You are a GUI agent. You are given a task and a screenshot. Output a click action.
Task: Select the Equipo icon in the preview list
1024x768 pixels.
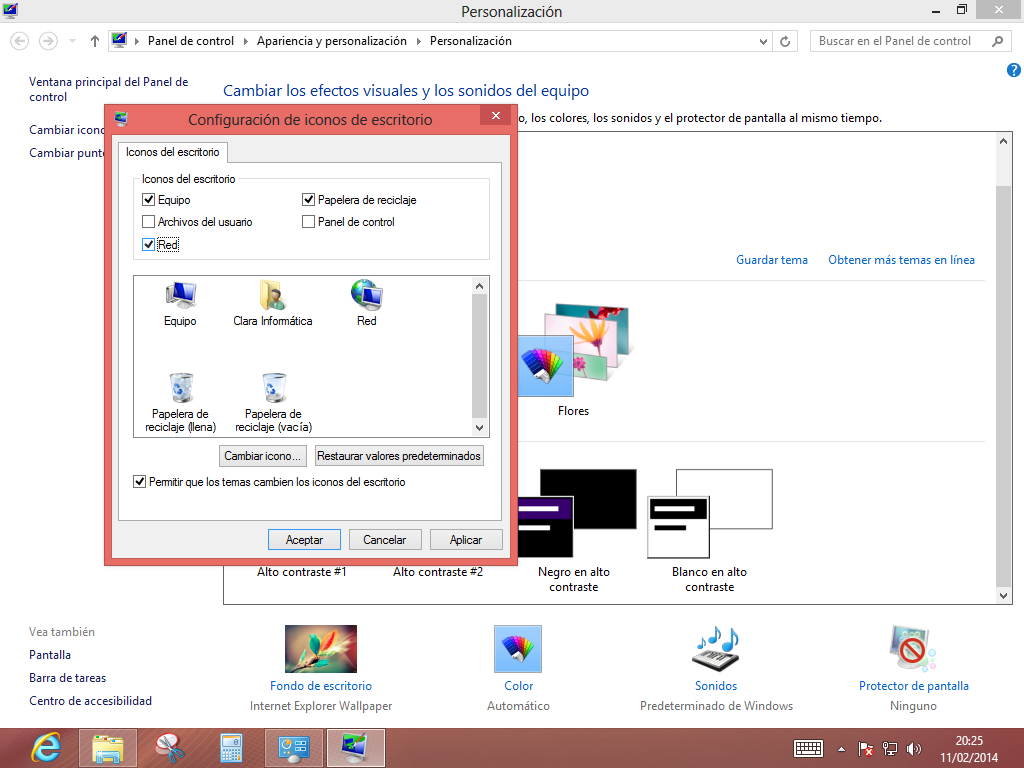pyautogui.click(x=180, y=297)
